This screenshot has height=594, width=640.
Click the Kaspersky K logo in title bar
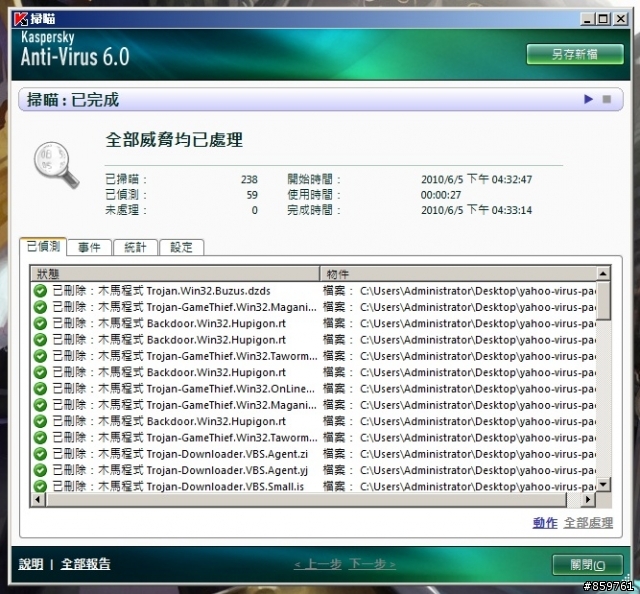(20, 19)
